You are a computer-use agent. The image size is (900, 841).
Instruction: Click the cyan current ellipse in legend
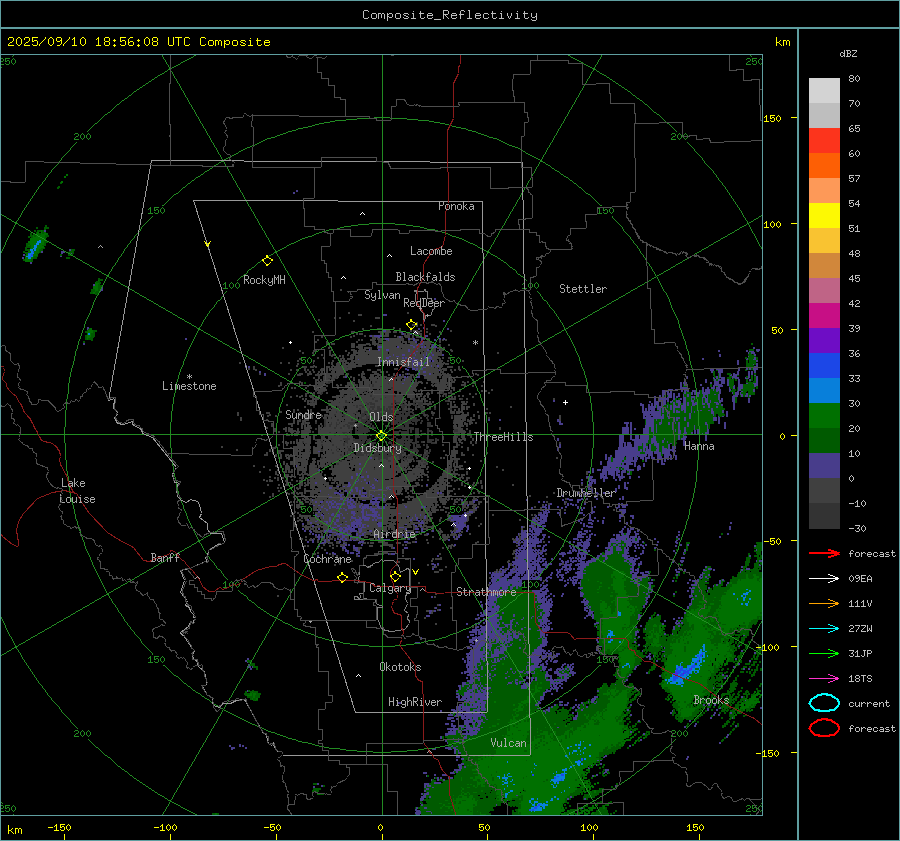pyautogui.click(x=824, y=703)
